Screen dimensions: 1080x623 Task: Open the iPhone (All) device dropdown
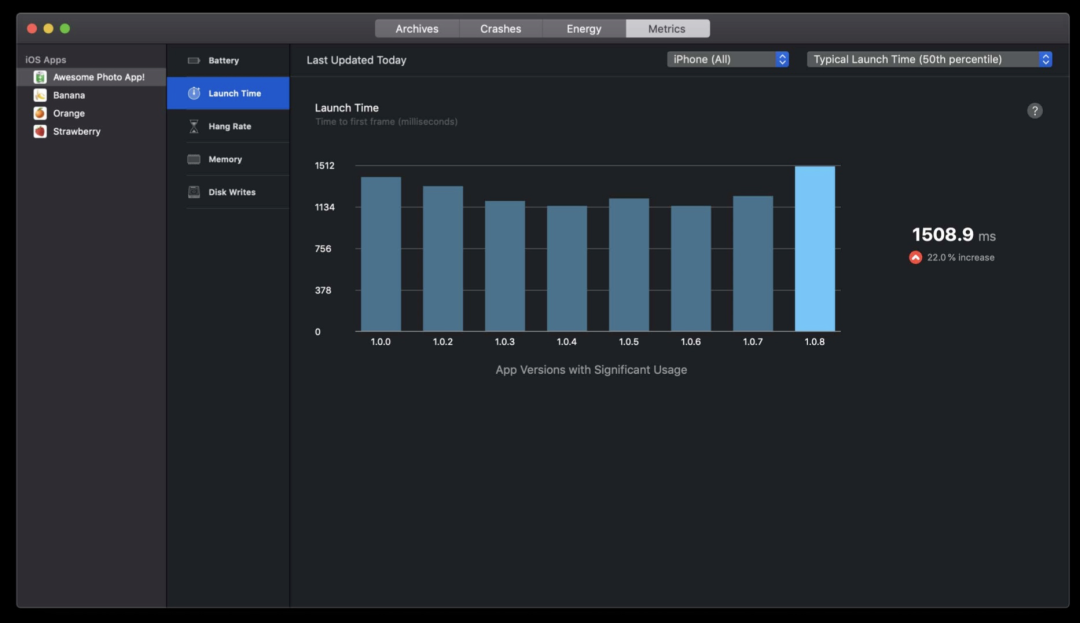click(728, 59)
